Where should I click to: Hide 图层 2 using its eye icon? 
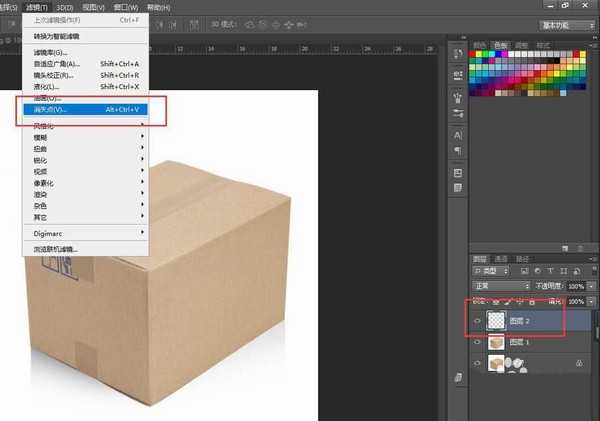(475, 321)
